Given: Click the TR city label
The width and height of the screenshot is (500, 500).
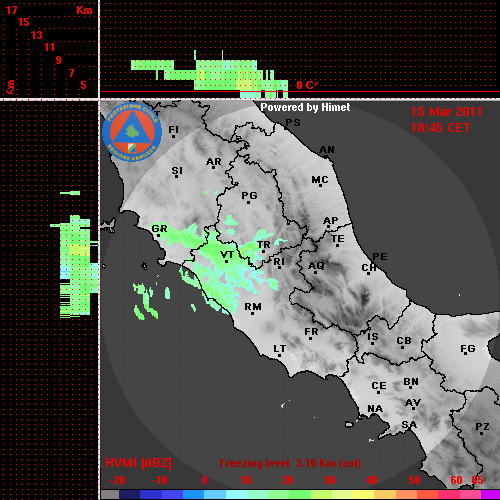Looking at the screenshot, I should pos(264,245).
